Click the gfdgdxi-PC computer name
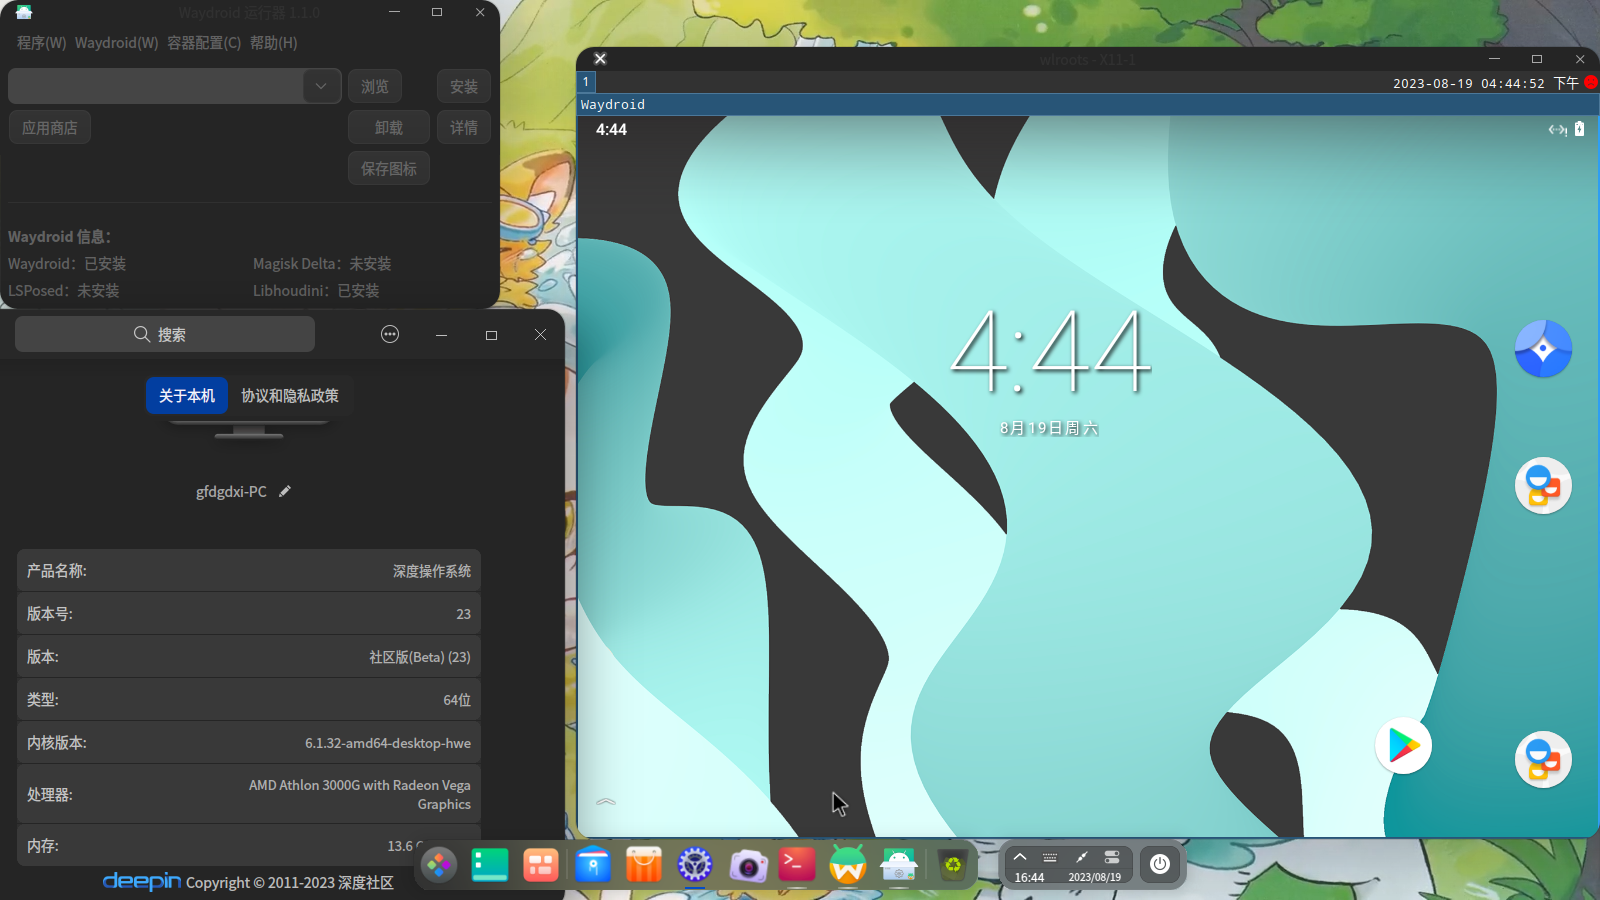Image resolution: width=1600 pixels, height=900 pixels. coord(231,491)
